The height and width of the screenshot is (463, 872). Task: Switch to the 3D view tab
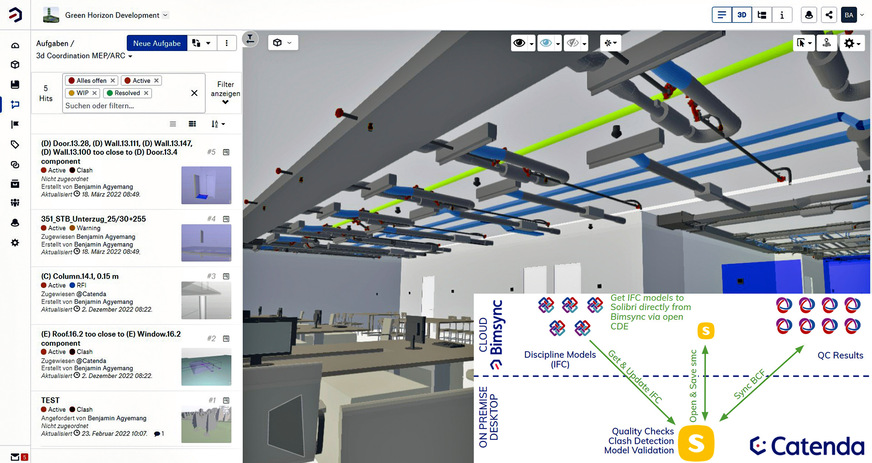[x=742, y=15]
